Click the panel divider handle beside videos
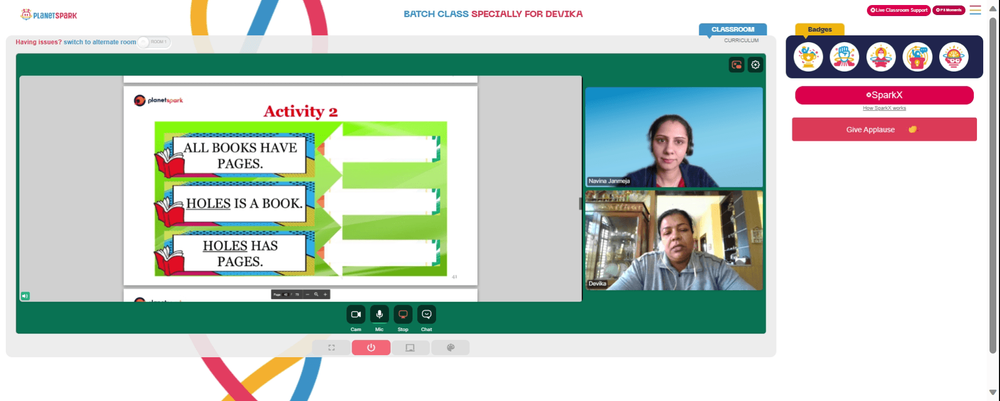This screenshot has height=401, width=1000. (580, 203)
